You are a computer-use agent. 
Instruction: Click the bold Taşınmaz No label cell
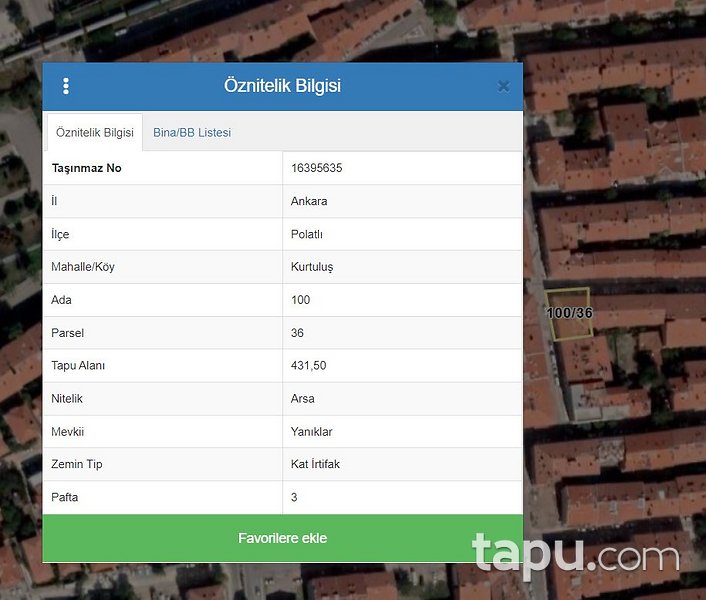point(86,168)
